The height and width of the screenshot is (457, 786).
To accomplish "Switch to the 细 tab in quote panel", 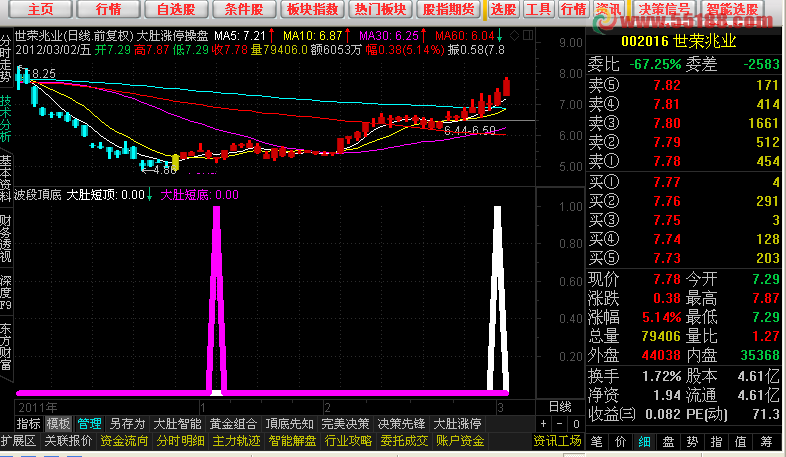I will tap(645, 441).
